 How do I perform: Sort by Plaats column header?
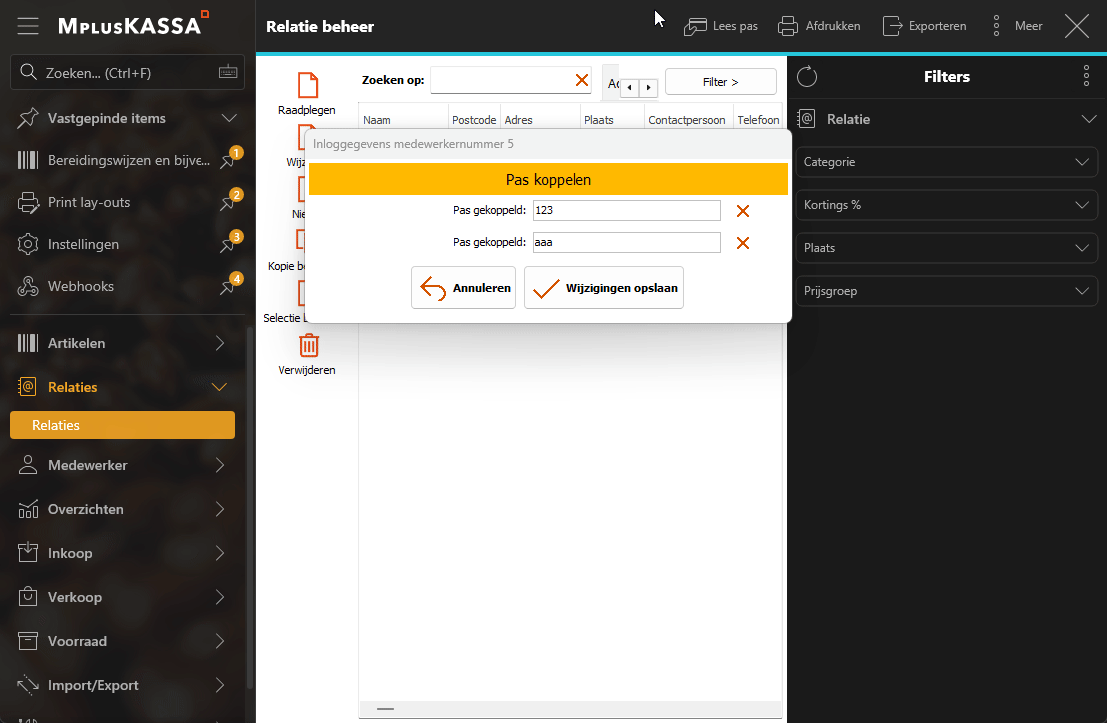(611, 119)
